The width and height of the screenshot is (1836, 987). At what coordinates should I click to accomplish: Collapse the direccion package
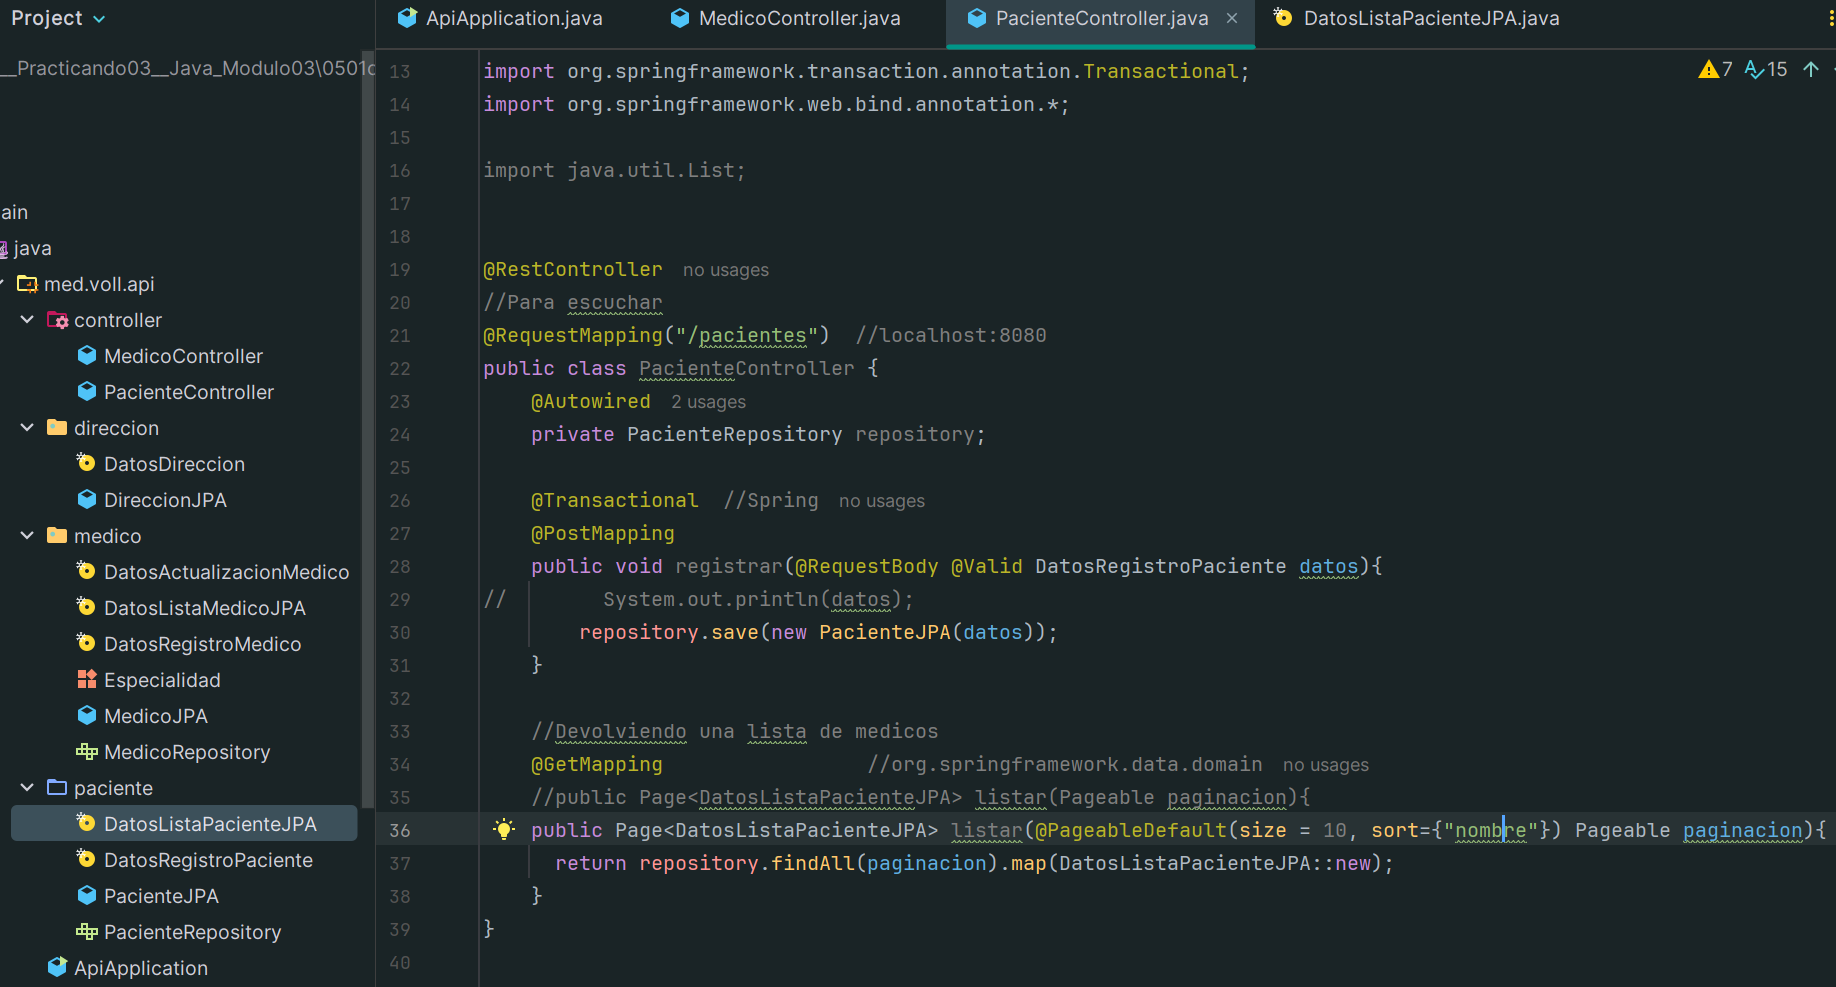27,428
